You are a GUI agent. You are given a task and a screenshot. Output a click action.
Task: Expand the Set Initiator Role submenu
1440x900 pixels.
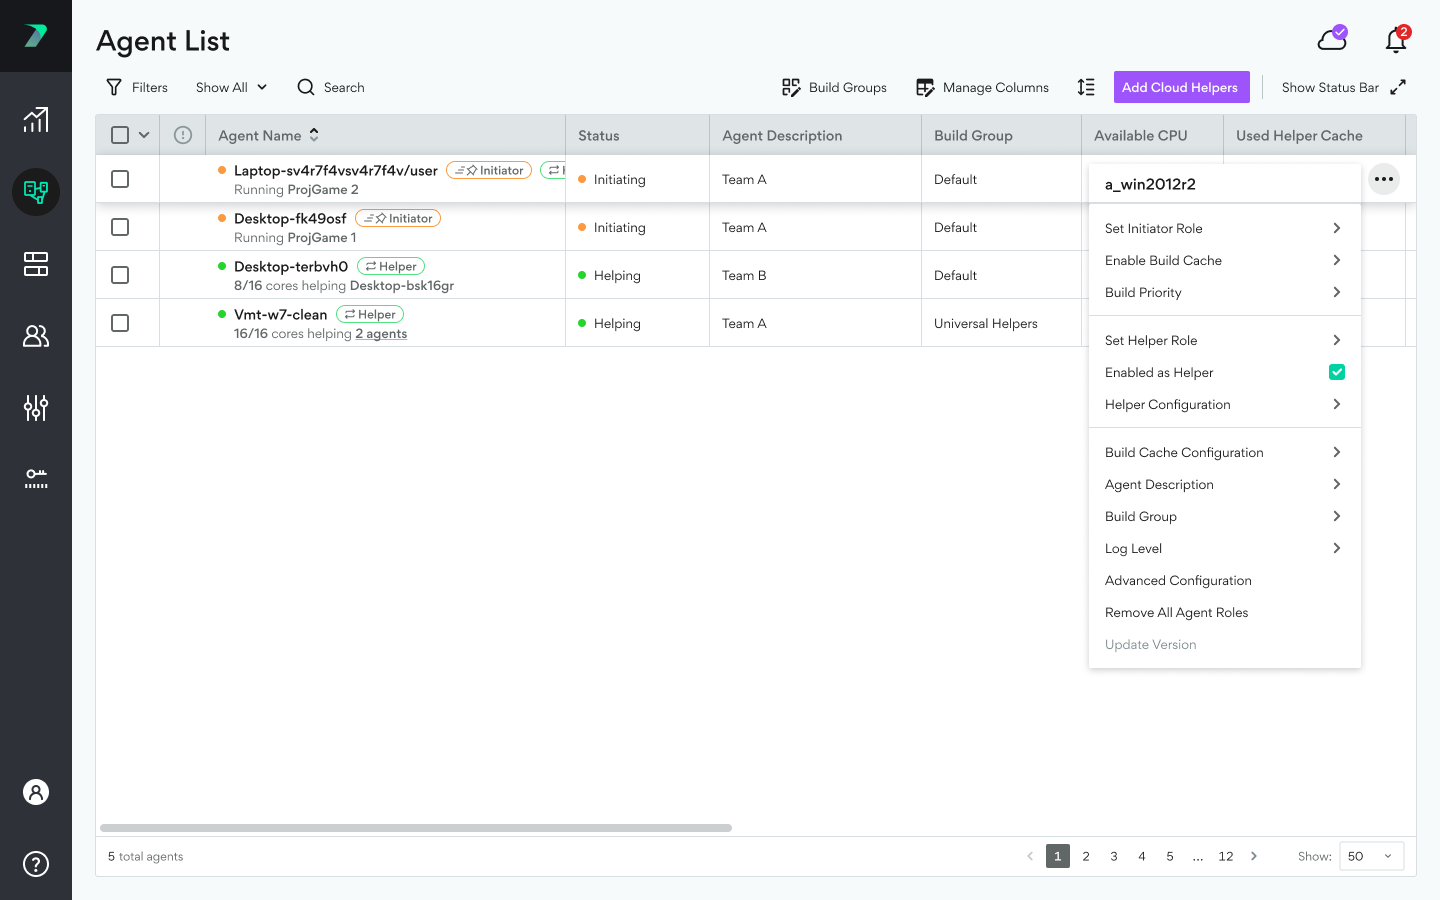[x=1224, y=228]
